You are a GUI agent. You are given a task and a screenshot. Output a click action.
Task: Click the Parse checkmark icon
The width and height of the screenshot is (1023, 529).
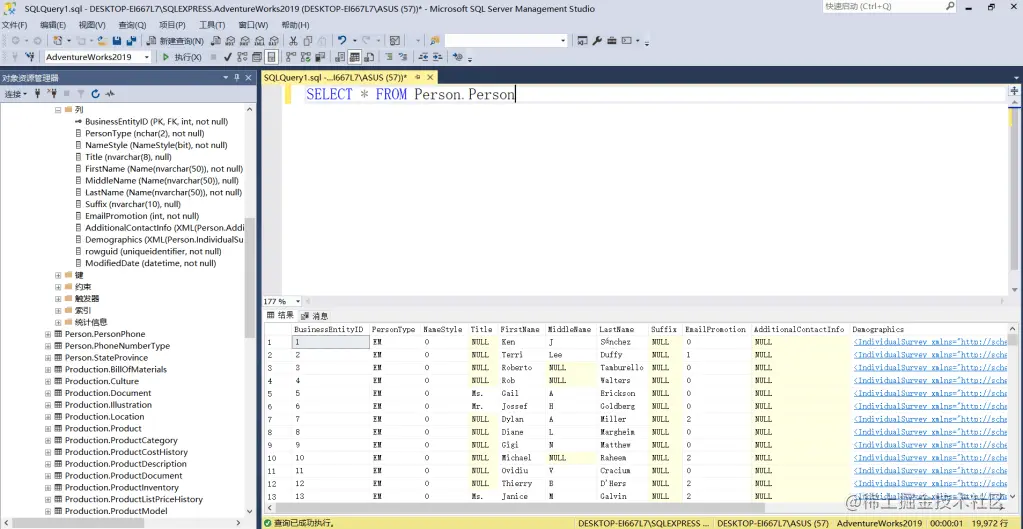tap(227, 57)
